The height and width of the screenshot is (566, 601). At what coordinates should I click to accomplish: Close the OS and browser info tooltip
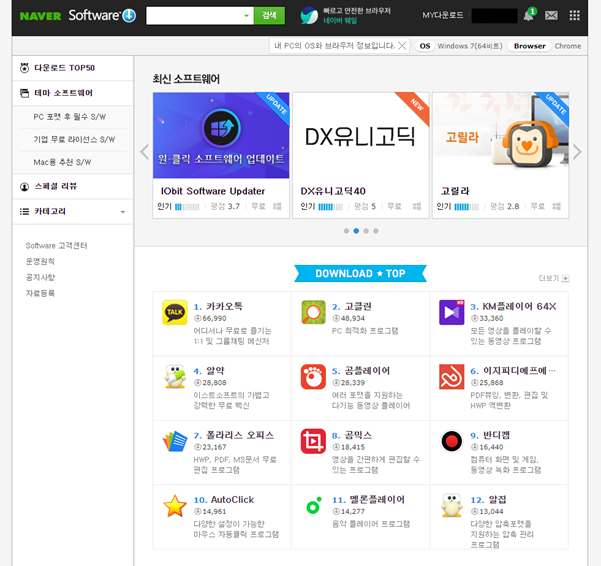402,46
